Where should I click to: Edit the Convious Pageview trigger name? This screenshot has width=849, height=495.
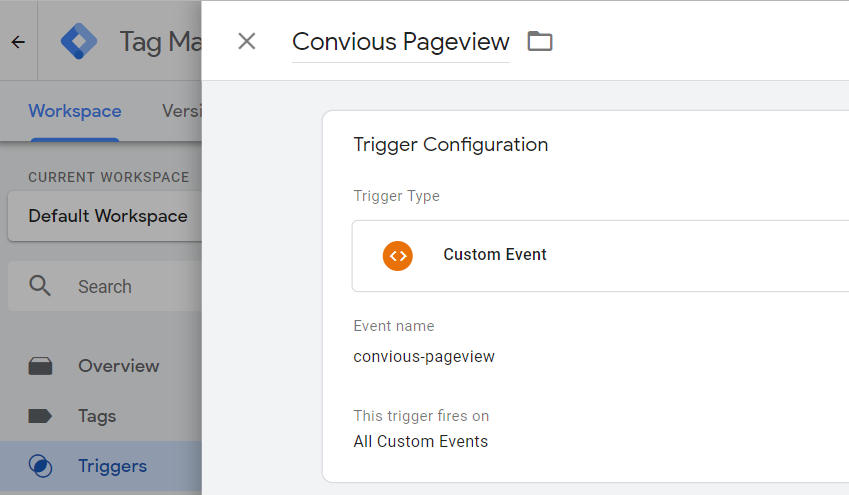[x=400, y=42]
